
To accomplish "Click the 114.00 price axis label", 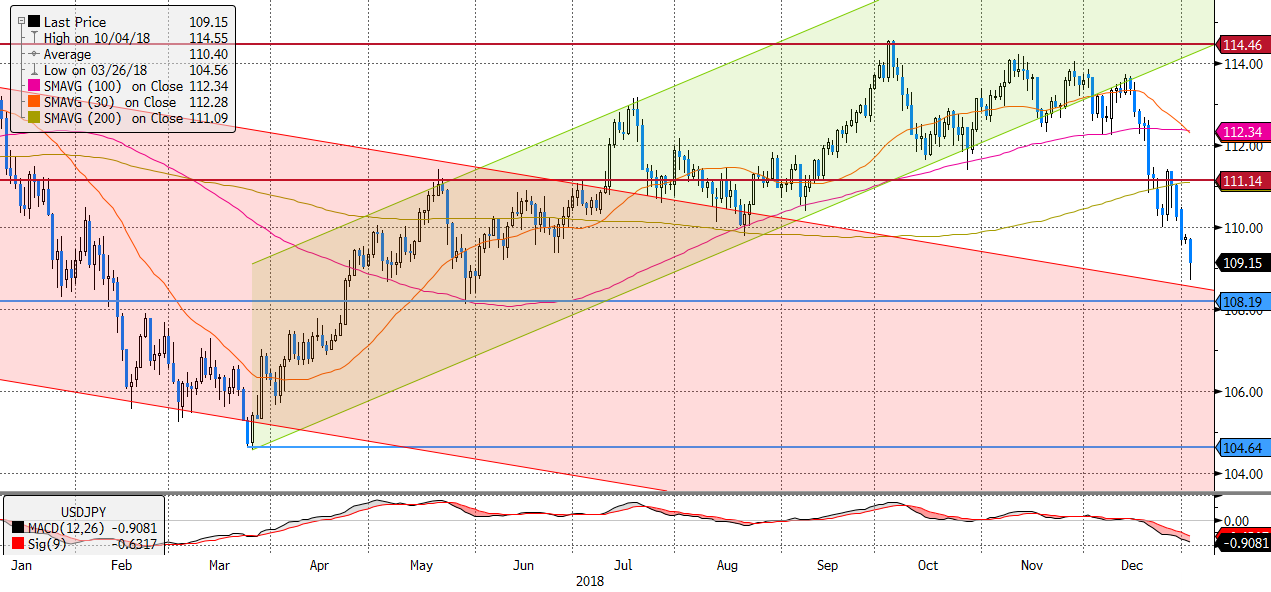I will pyautogui.click(x=1242, y=64).
